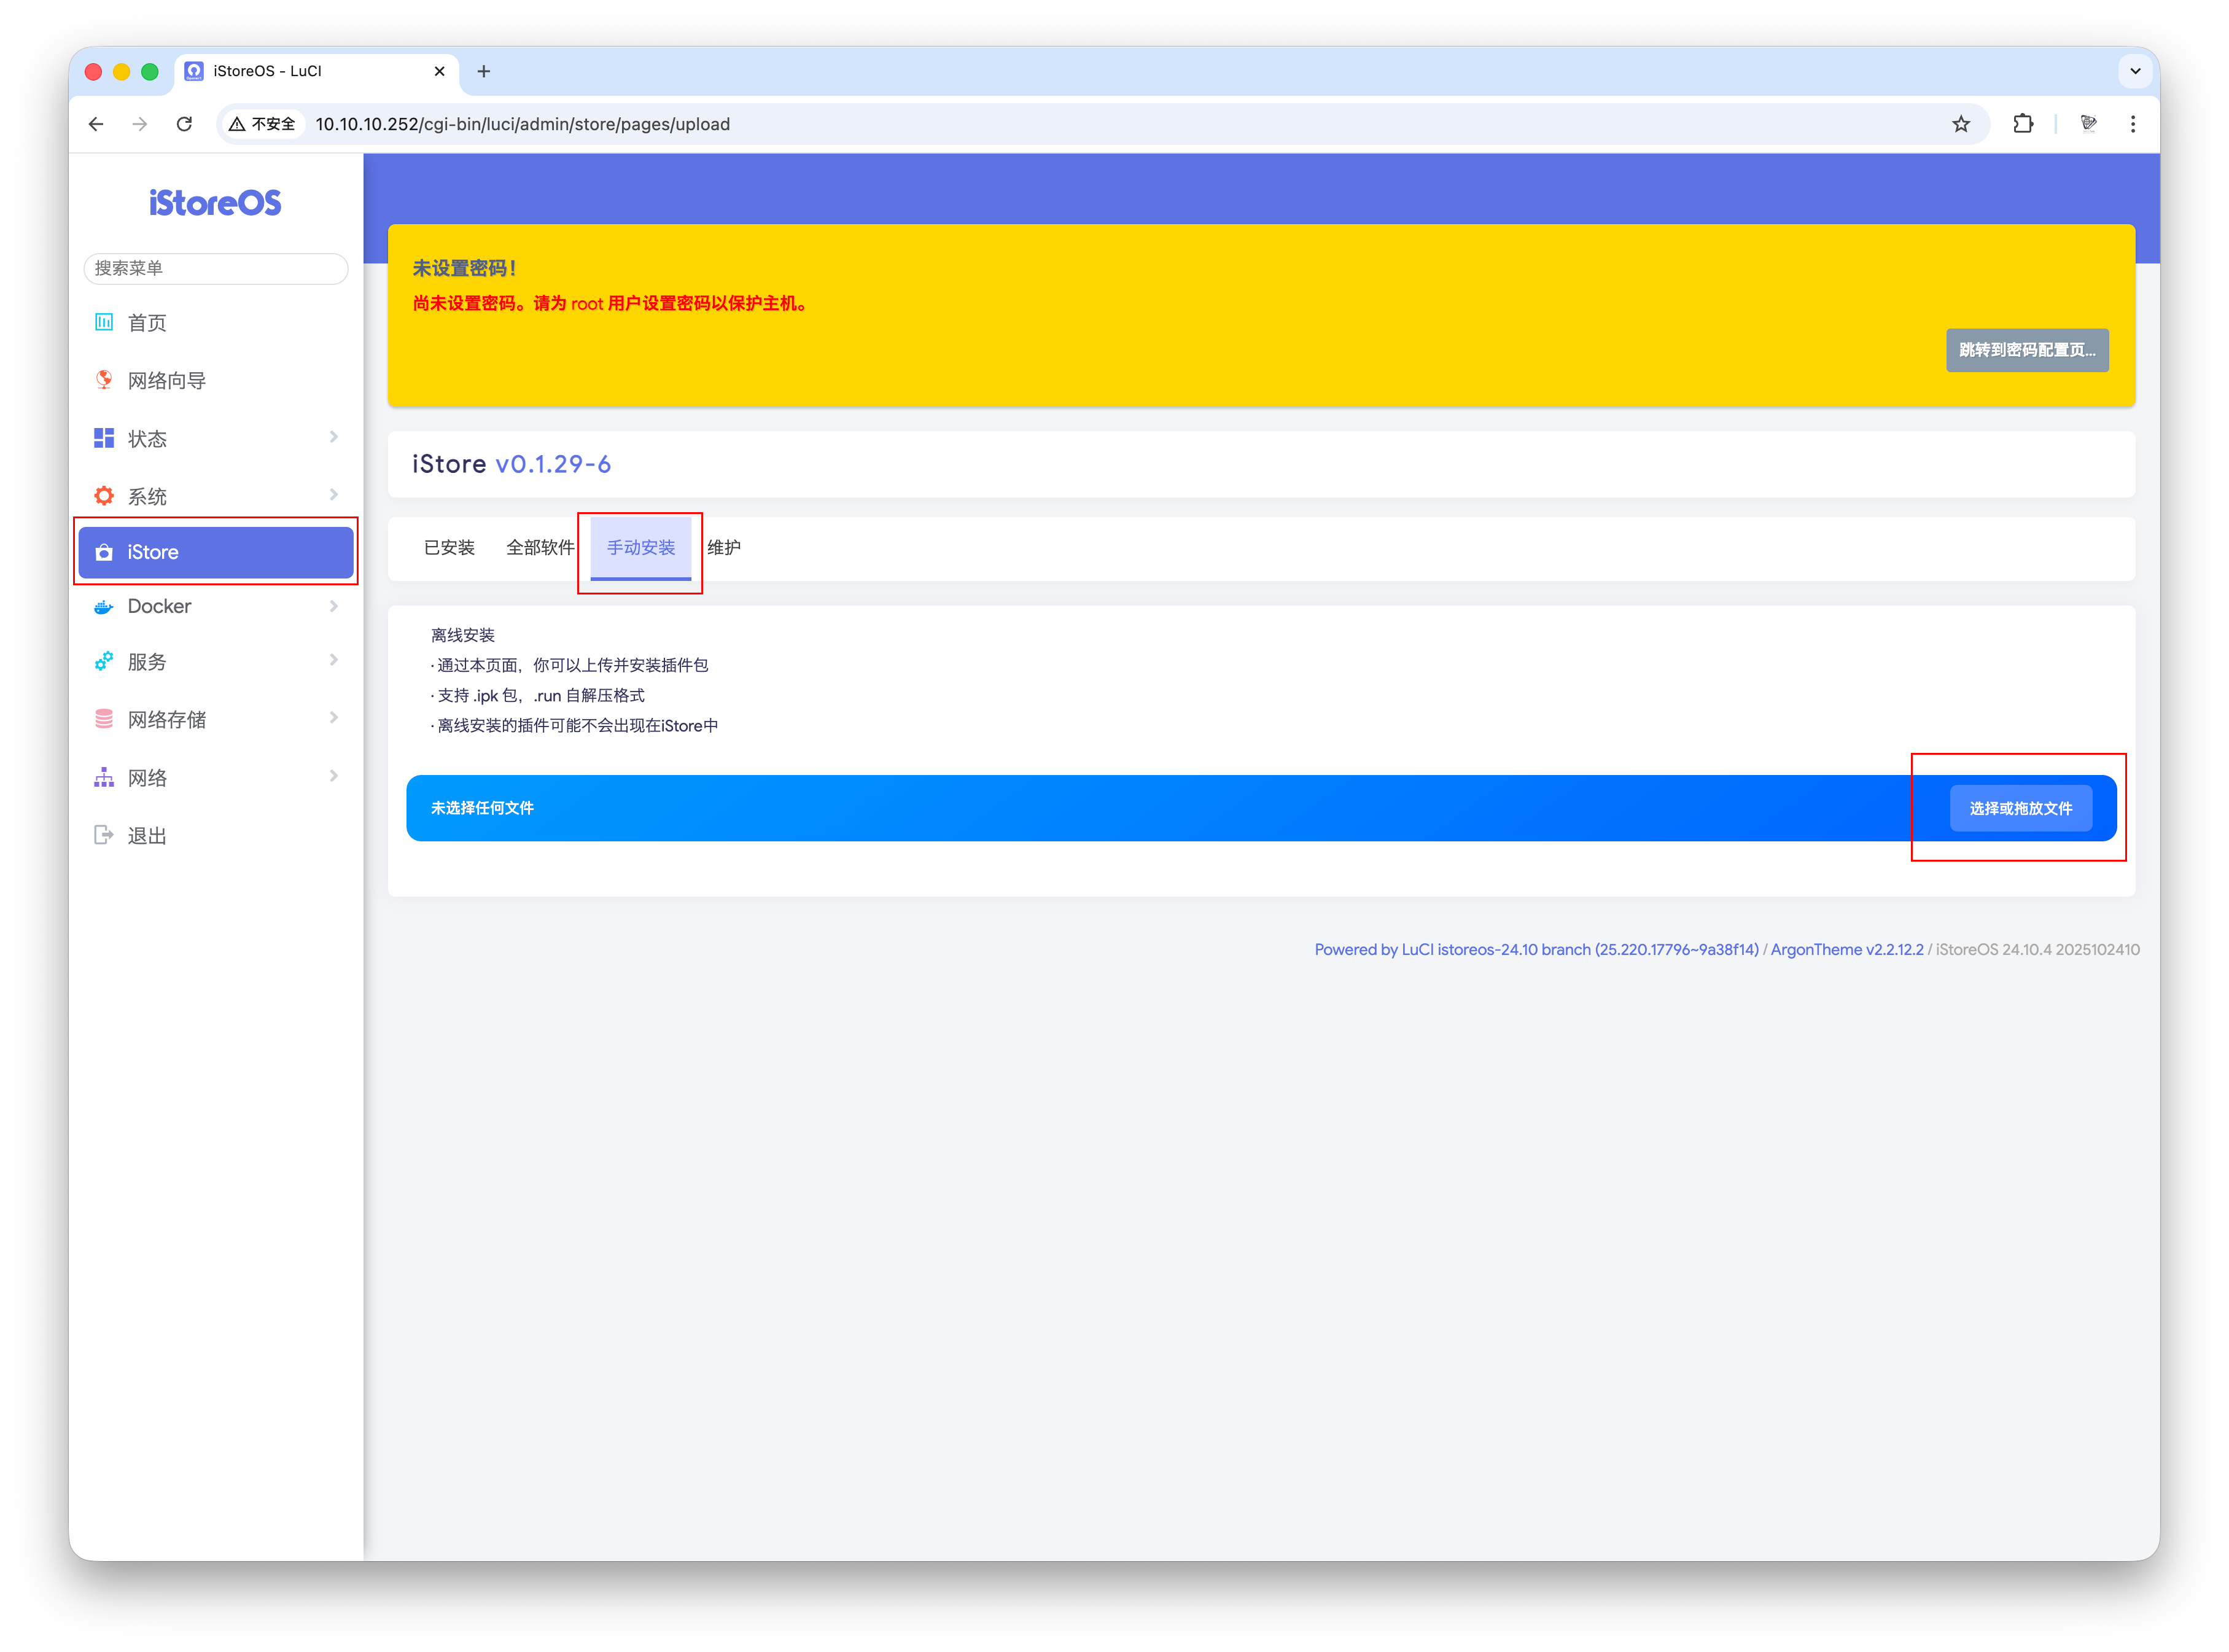Expand the 系统 menu chevron
This screenshot has width=2229, height=1652.
point(334,495)
